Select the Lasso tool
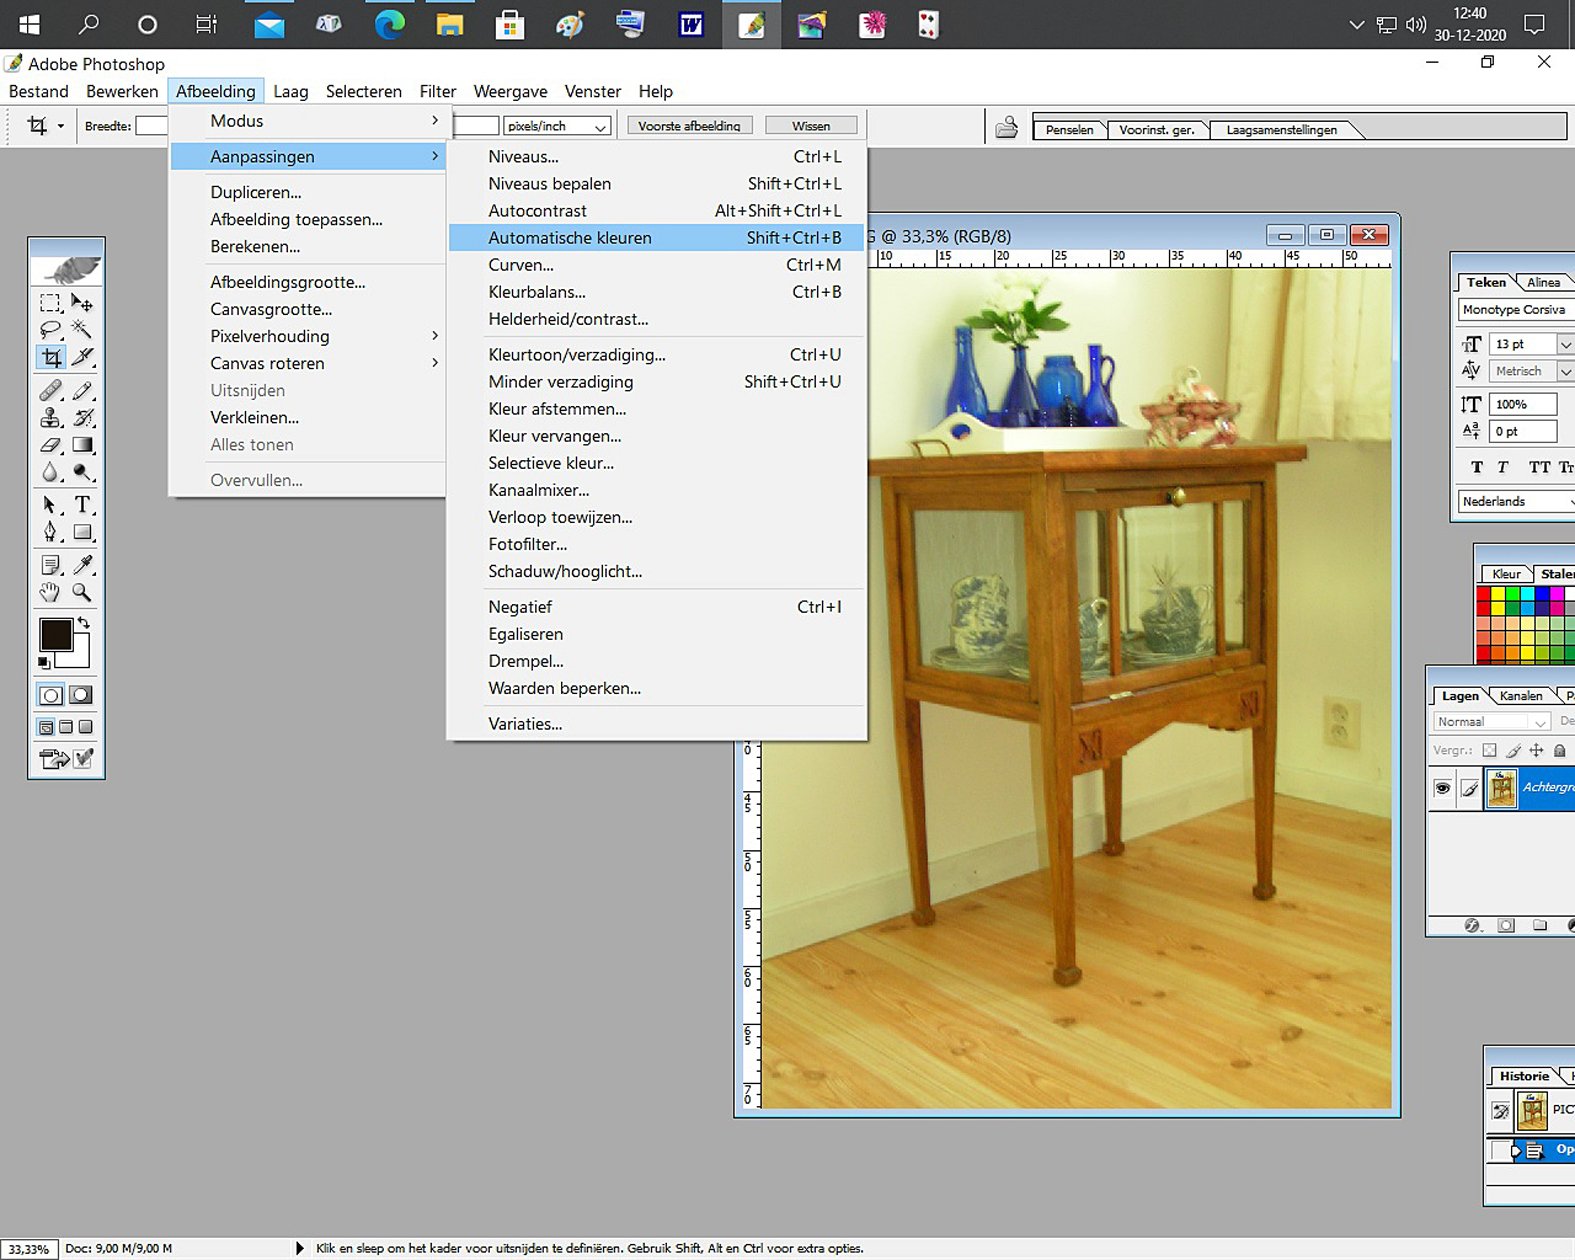 (x=50, y=329)
